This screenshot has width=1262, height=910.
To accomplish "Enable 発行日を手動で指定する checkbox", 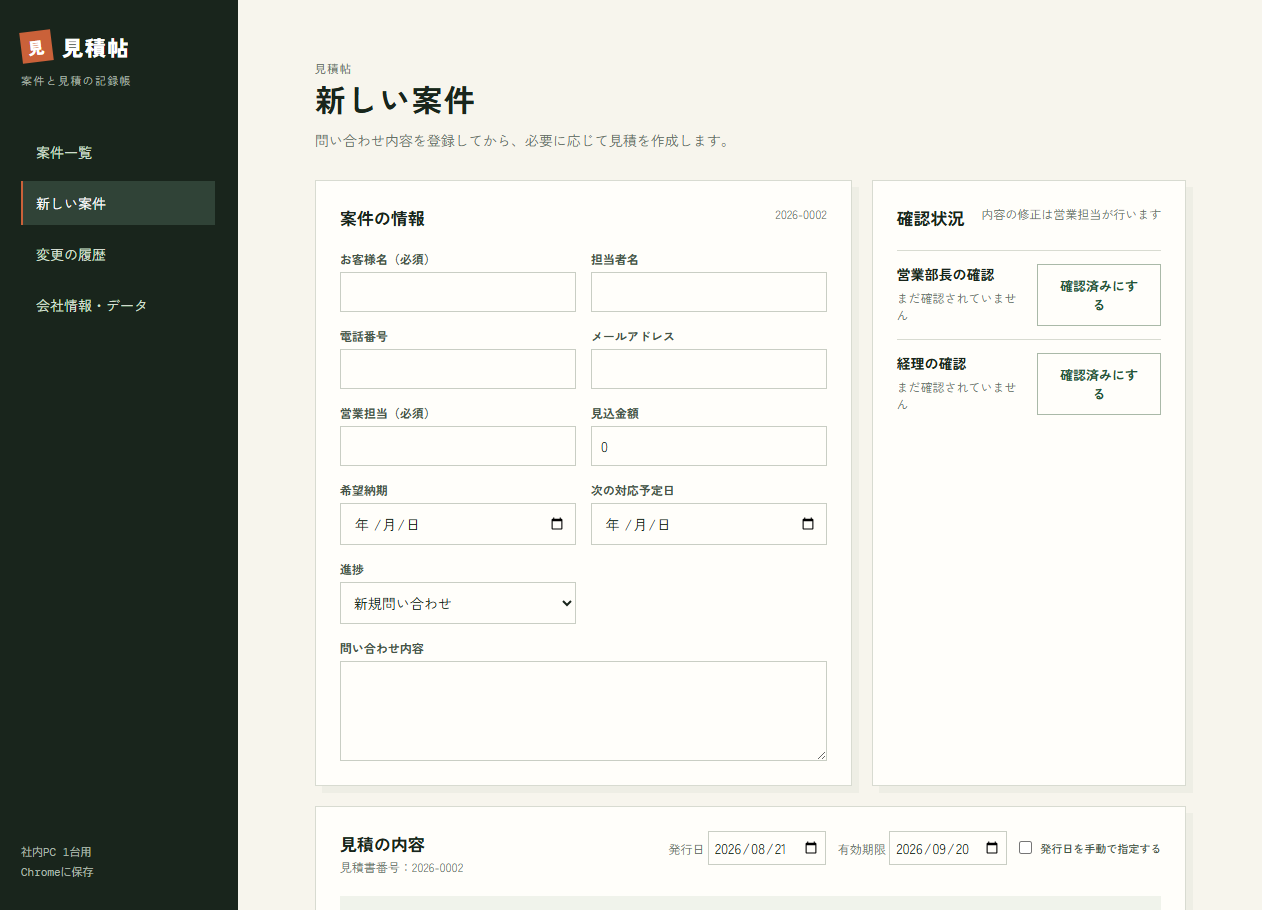I will [x=1025, y=847].
